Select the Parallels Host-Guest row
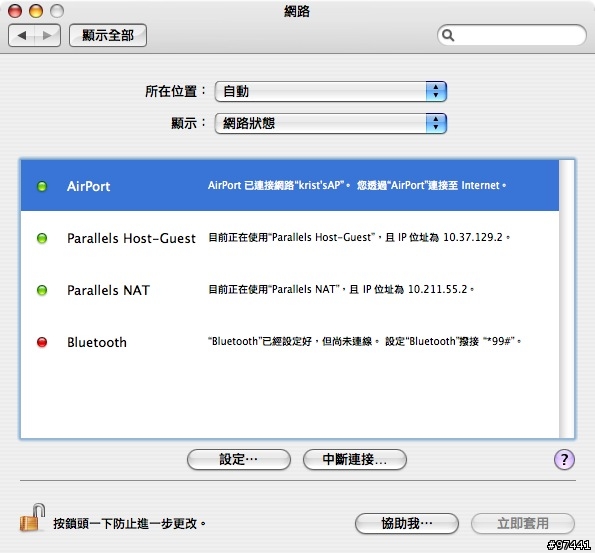Image resolution: width=595 pixels, height=553 pixels. (x=290, y=238)
